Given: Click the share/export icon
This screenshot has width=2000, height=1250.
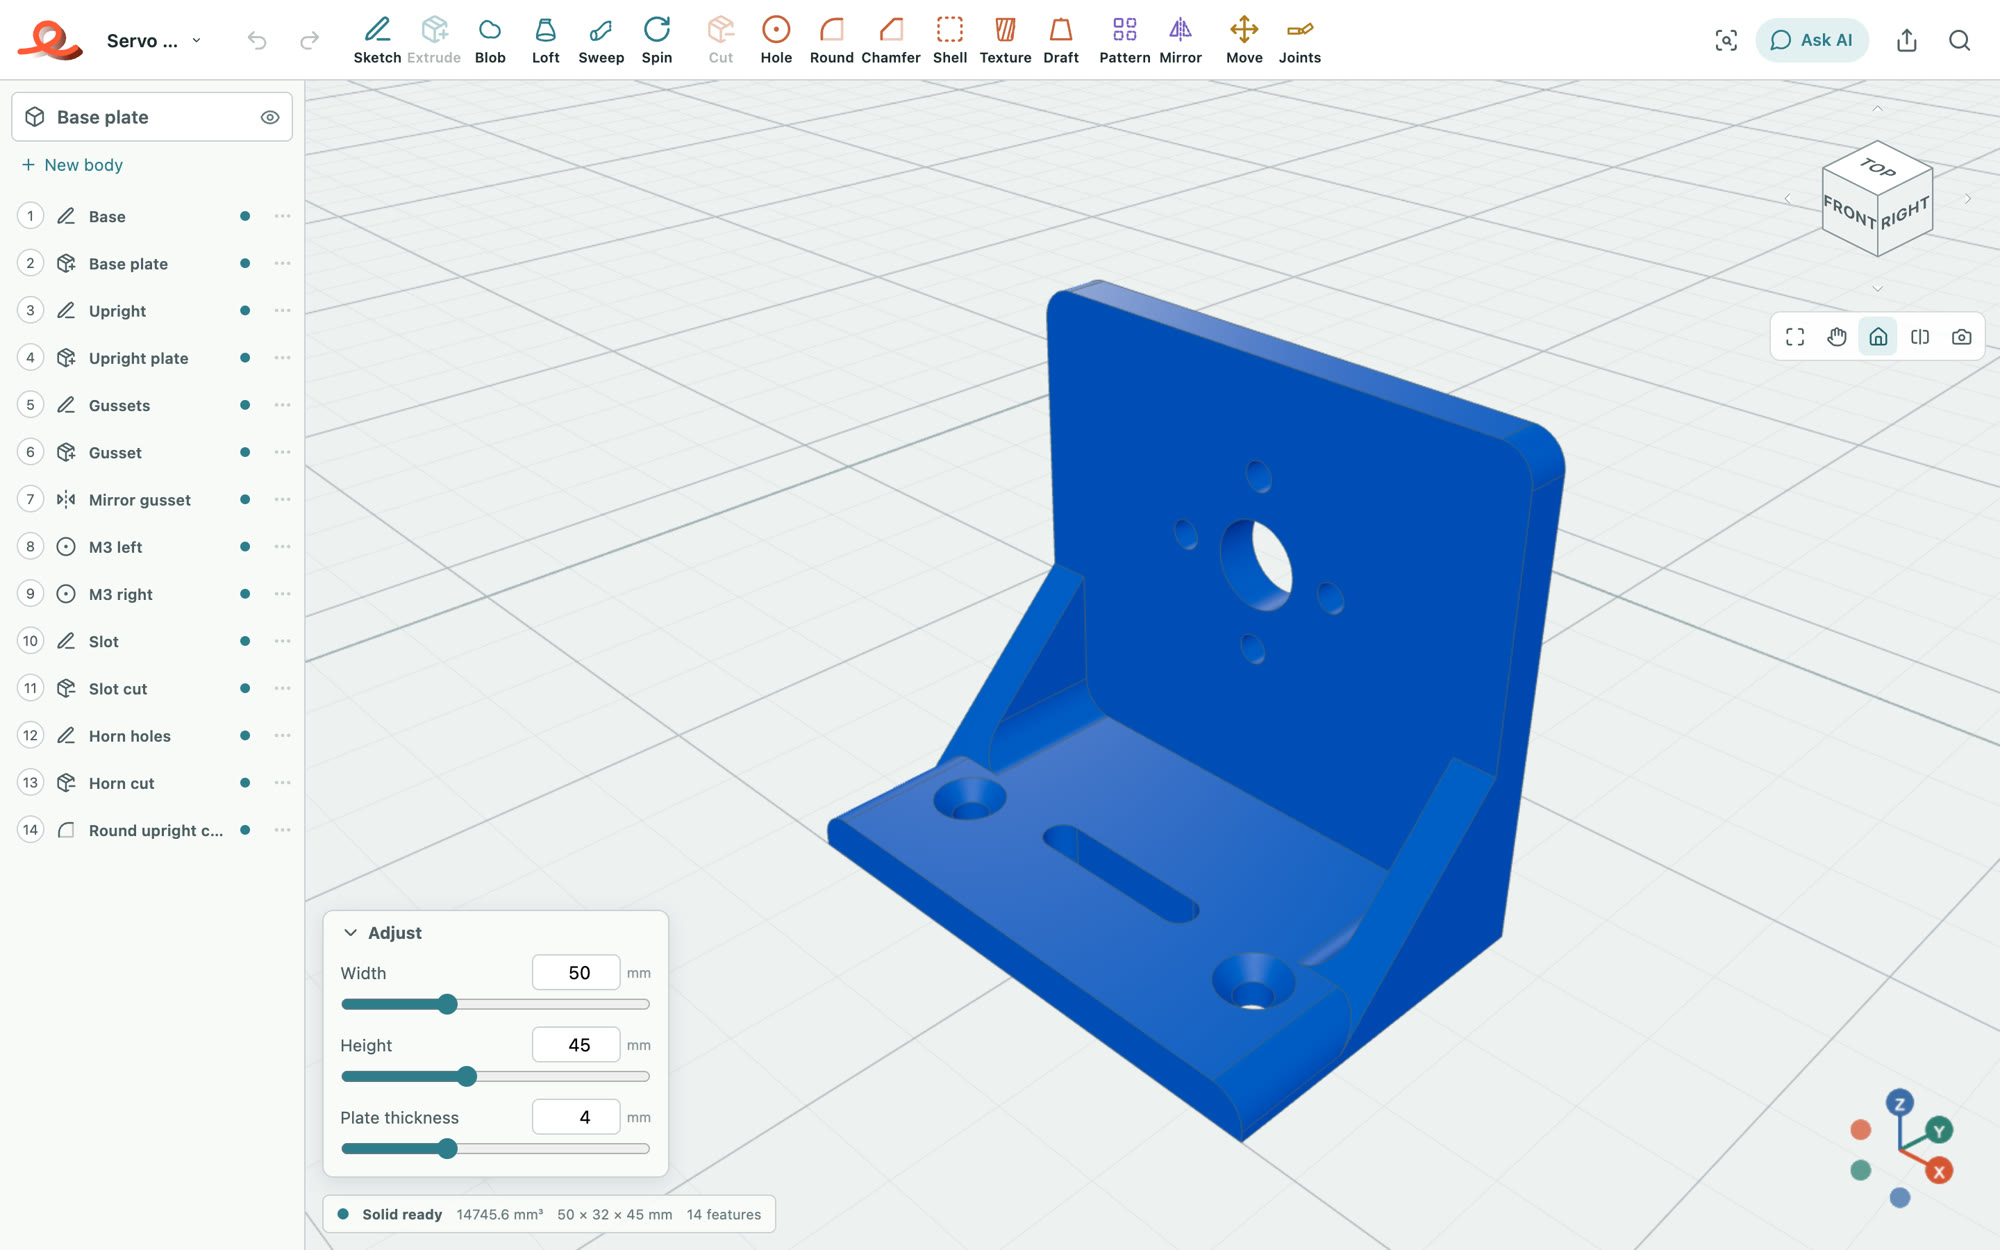Looking at the screenshot, I should point(1907,40).
